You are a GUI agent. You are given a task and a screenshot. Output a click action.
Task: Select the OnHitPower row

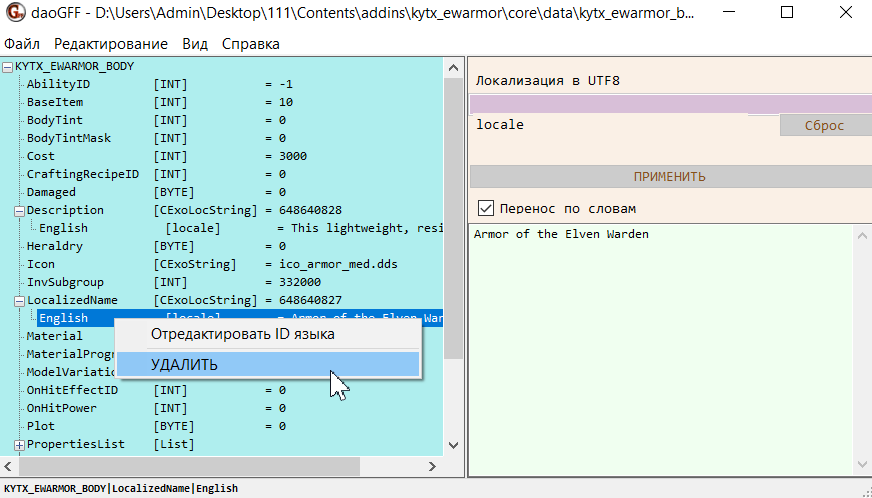pos(156,408)
